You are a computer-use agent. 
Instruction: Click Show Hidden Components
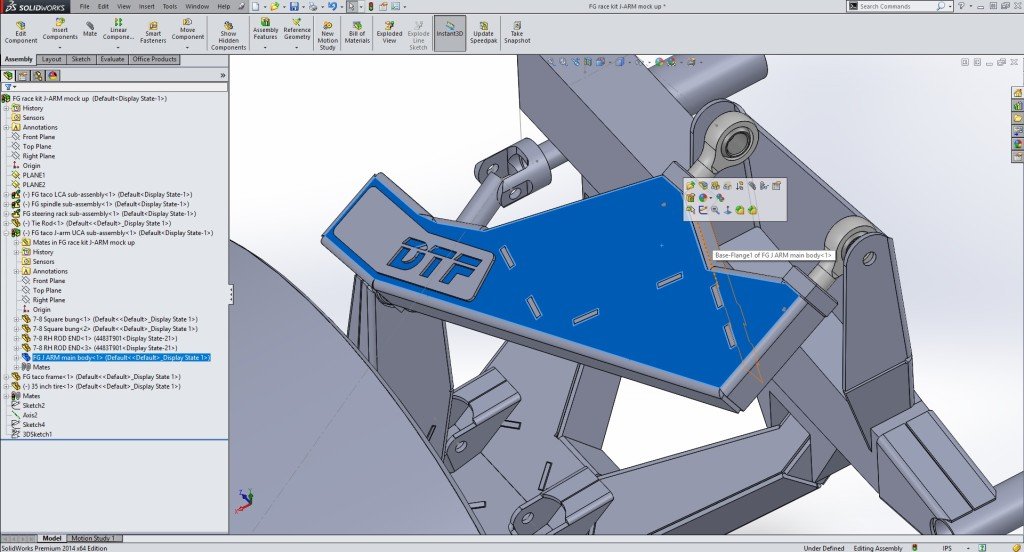[x=229, y=35]
